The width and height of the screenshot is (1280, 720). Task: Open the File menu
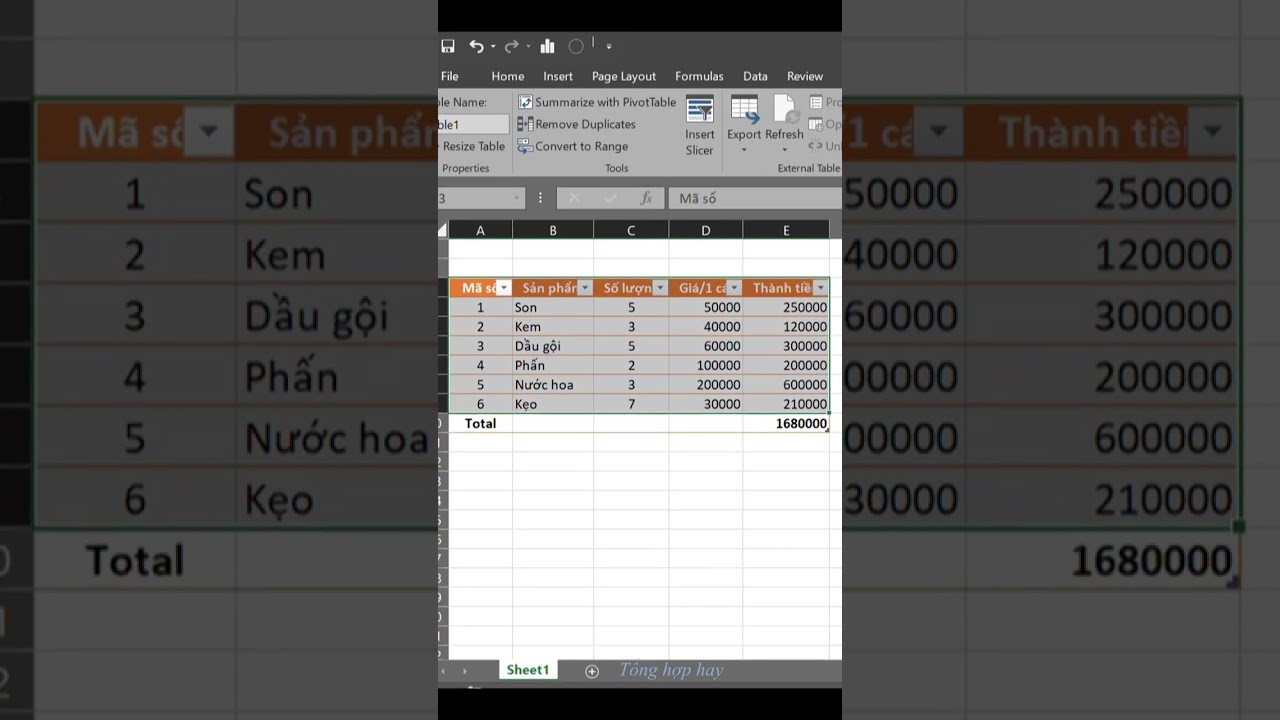tap(450, 76)
